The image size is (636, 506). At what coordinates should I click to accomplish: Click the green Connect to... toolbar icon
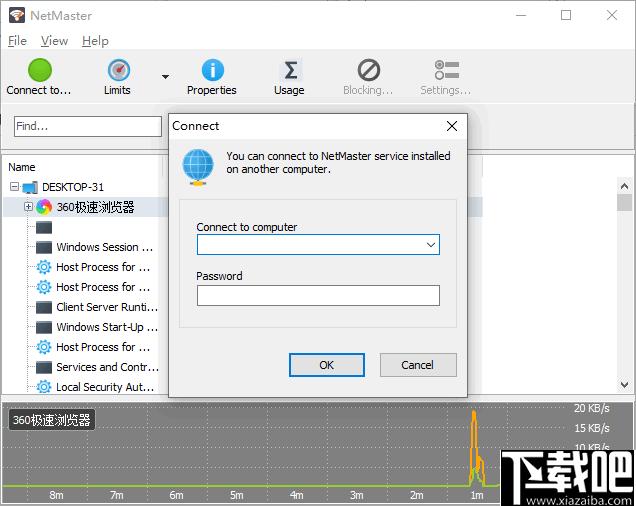40,70
